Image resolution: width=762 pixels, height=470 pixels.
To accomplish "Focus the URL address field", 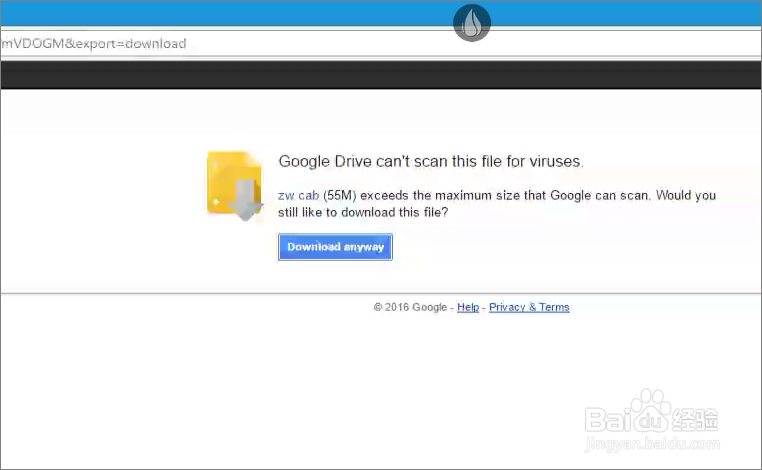I will coord(381,44).
